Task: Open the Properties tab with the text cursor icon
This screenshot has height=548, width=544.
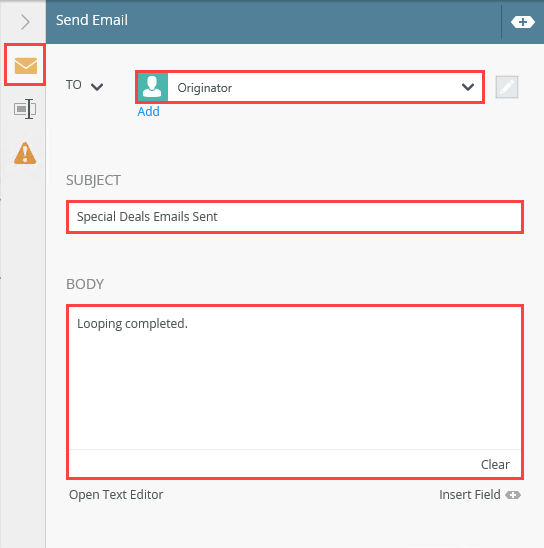Action: 25,109
